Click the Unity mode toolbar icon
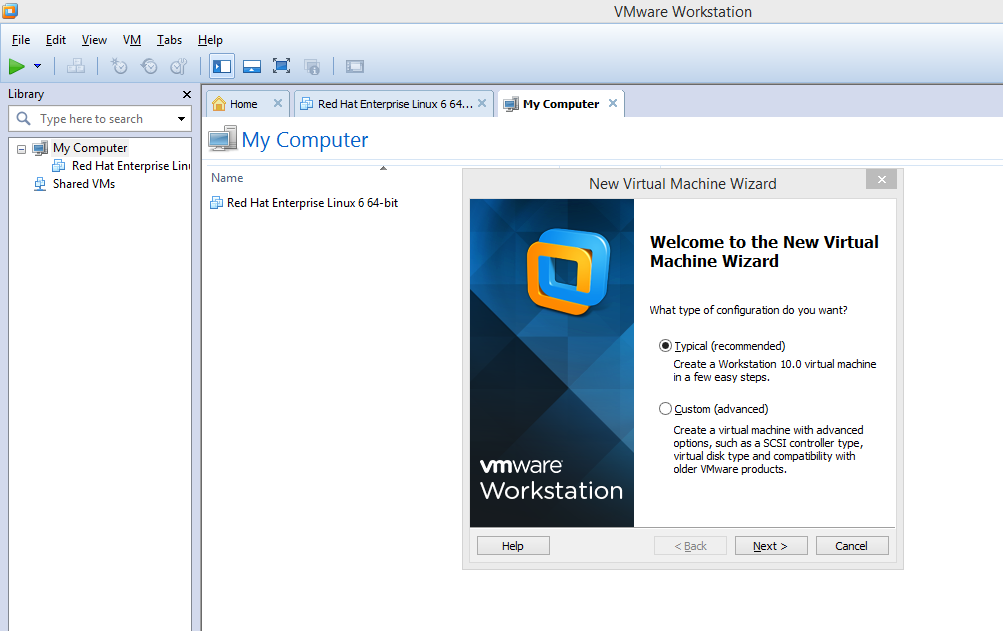This screenshot has width=1003, height=631. (312, 66)
